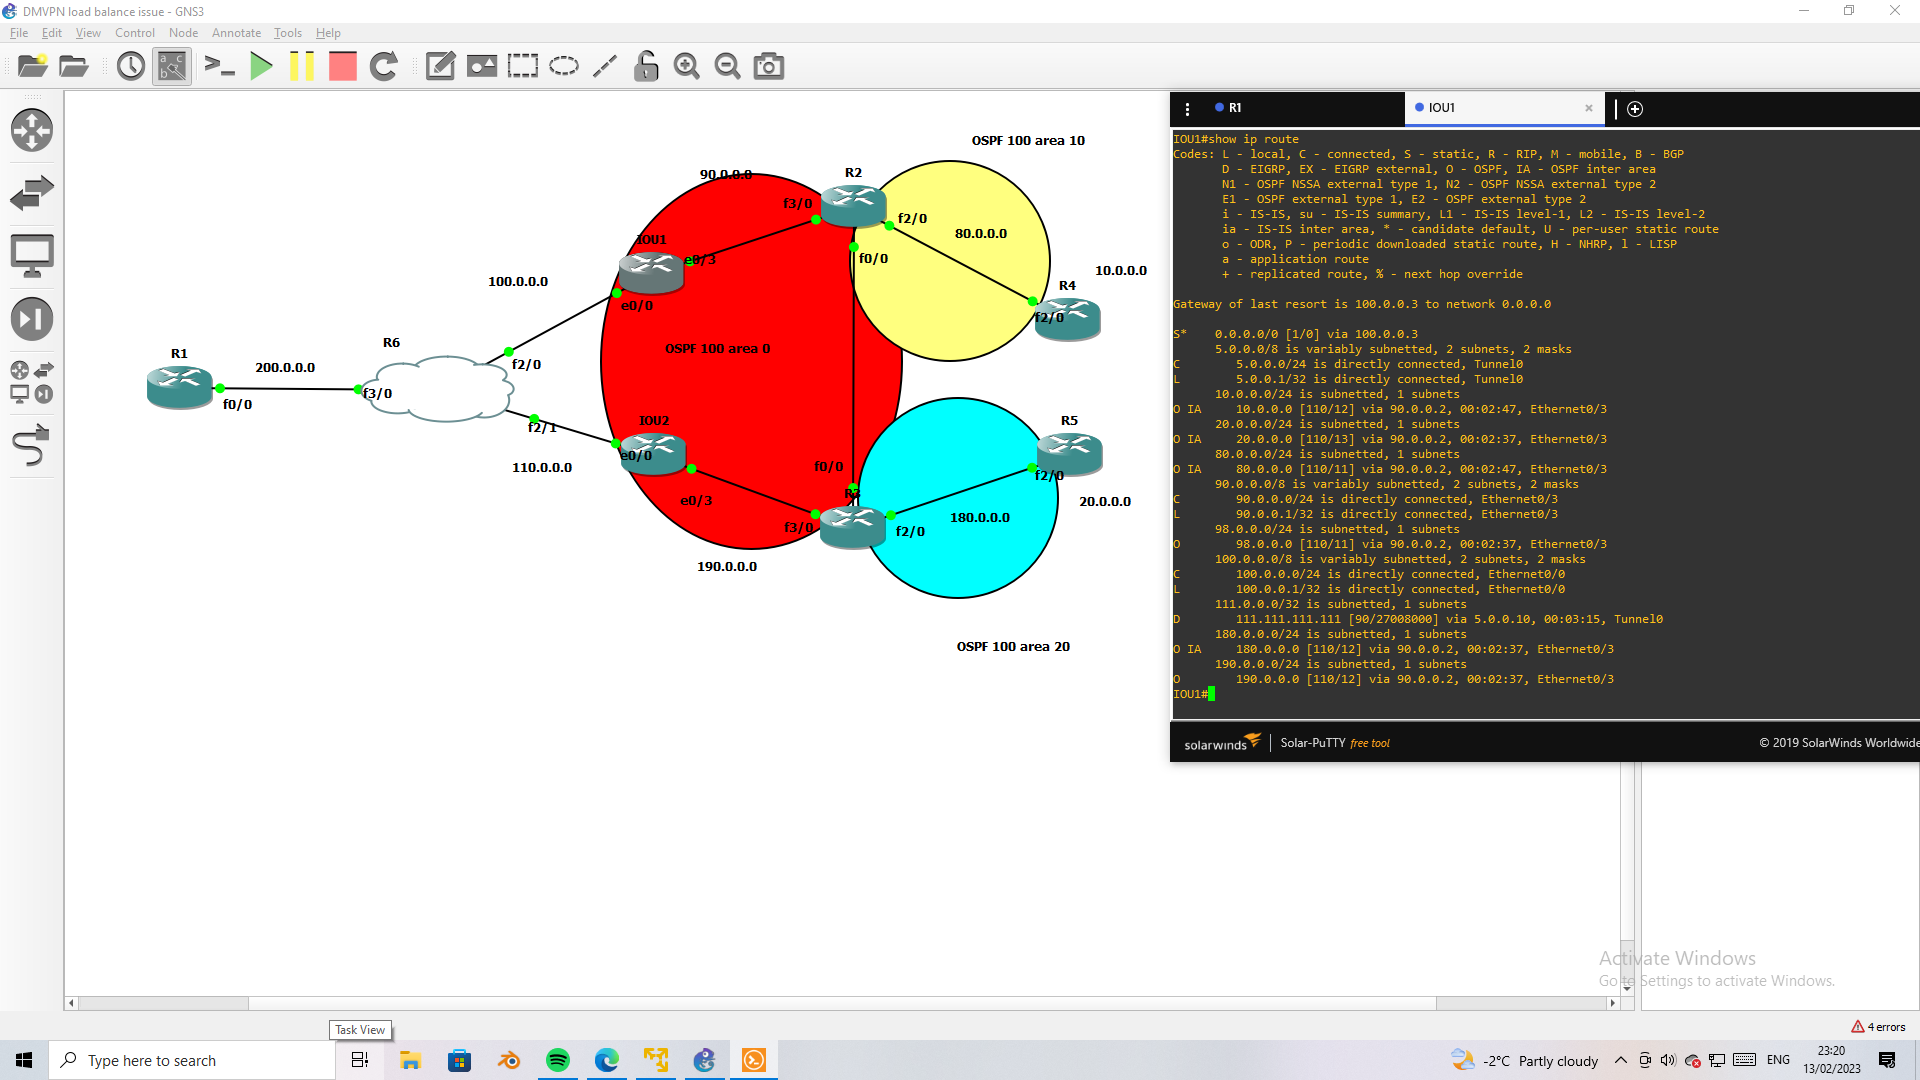Take a screenshot using the camera icon
1920x1080 pixels.
point(768,66)
